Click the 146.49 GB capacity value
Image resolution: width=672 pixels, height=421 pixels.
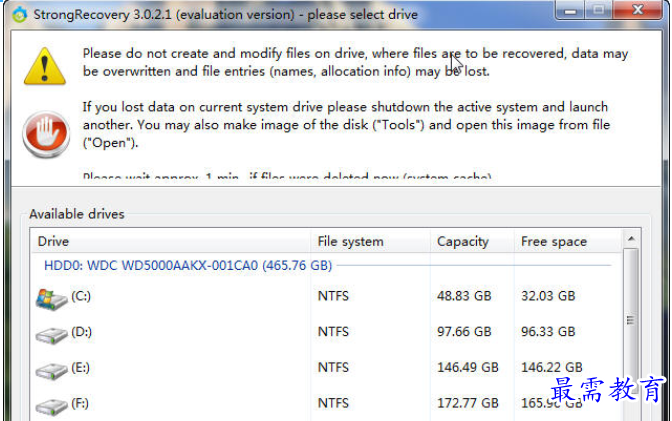468,367
